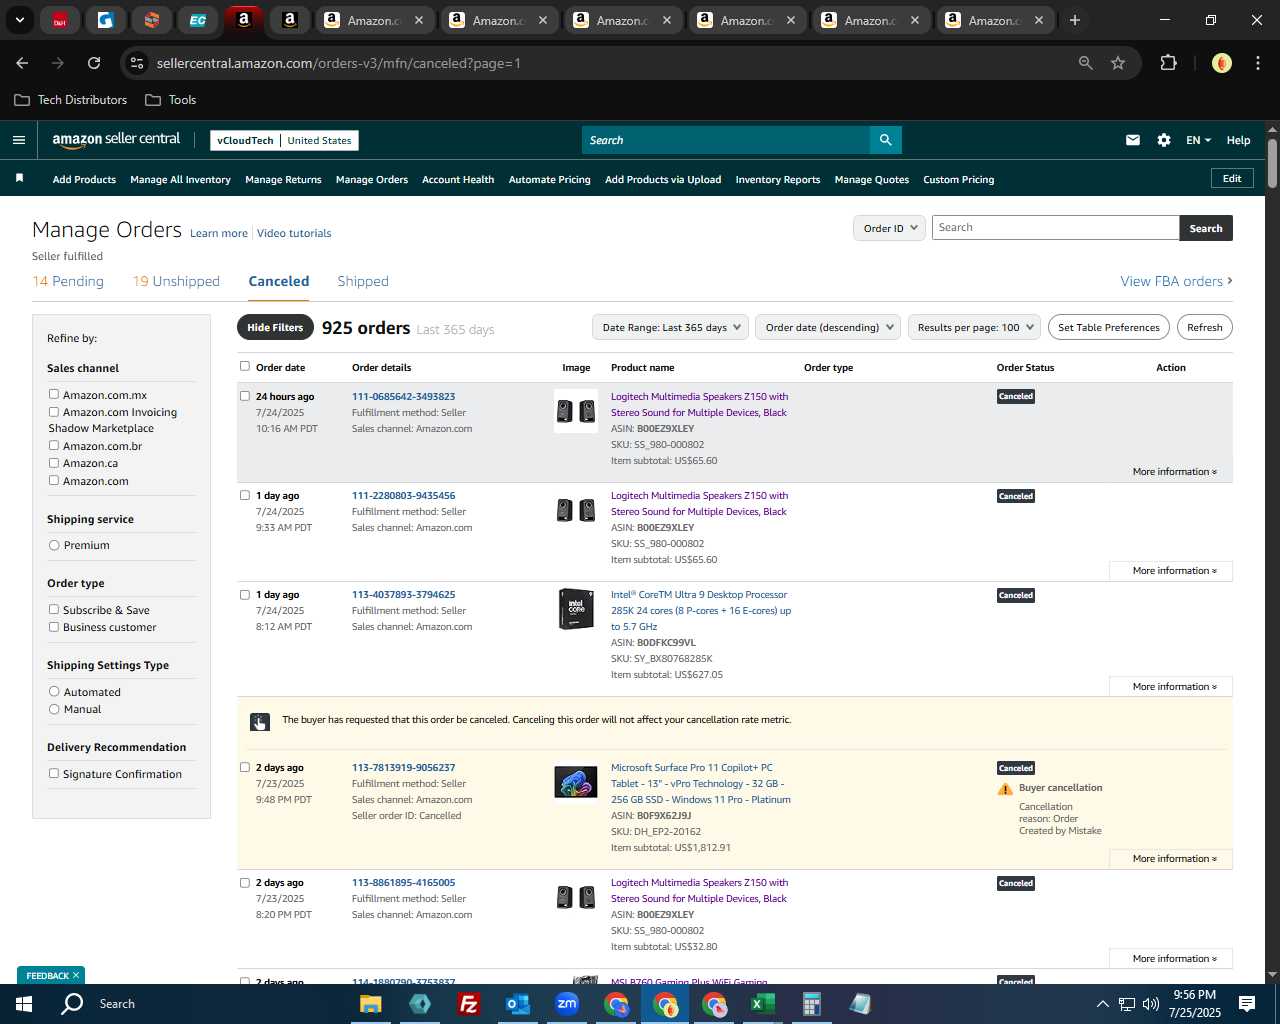Click the site information icon in address bar
The width and height of the screenshot is (1280, 1024).
point(137,63)
